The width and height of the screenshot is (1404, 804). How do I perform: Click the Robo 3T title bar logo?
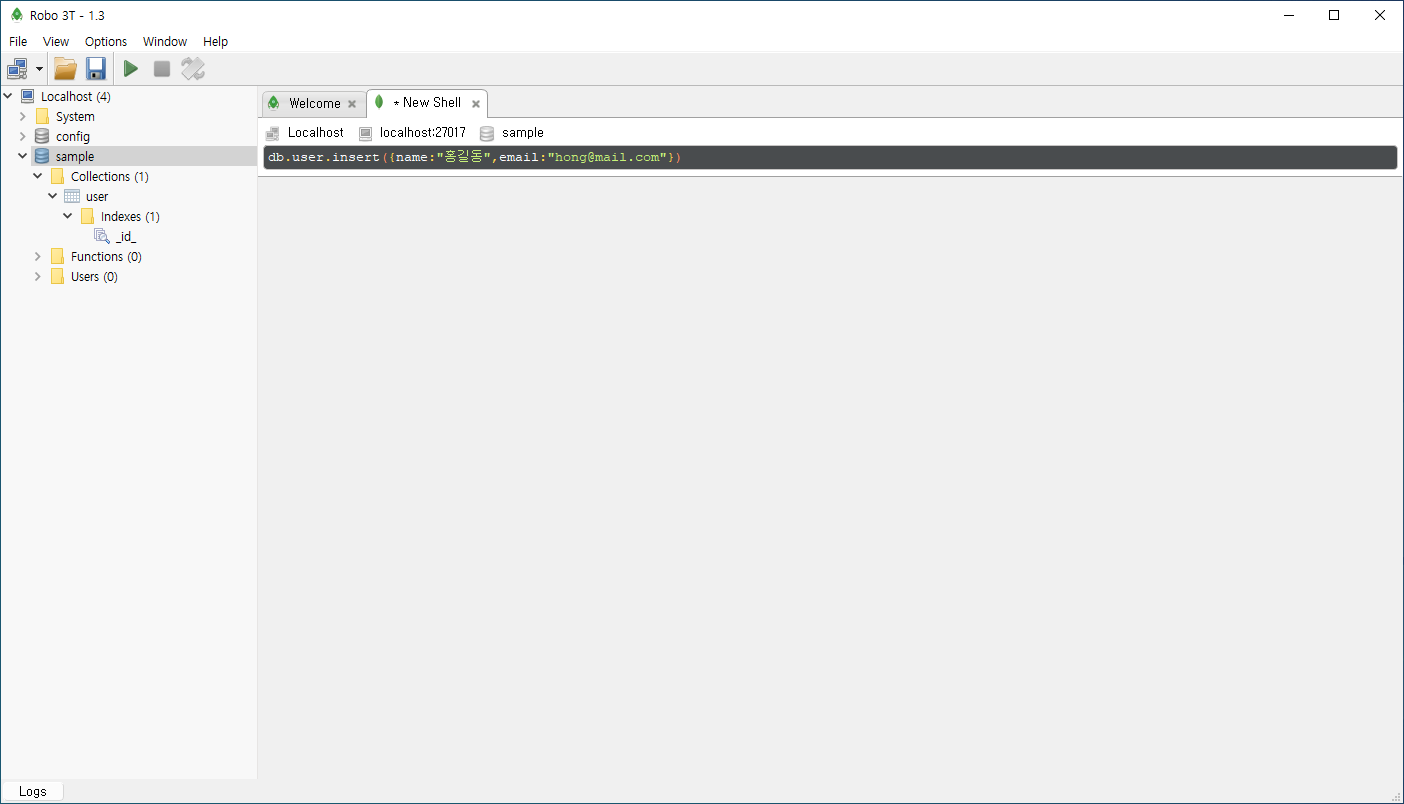point(16,15)
